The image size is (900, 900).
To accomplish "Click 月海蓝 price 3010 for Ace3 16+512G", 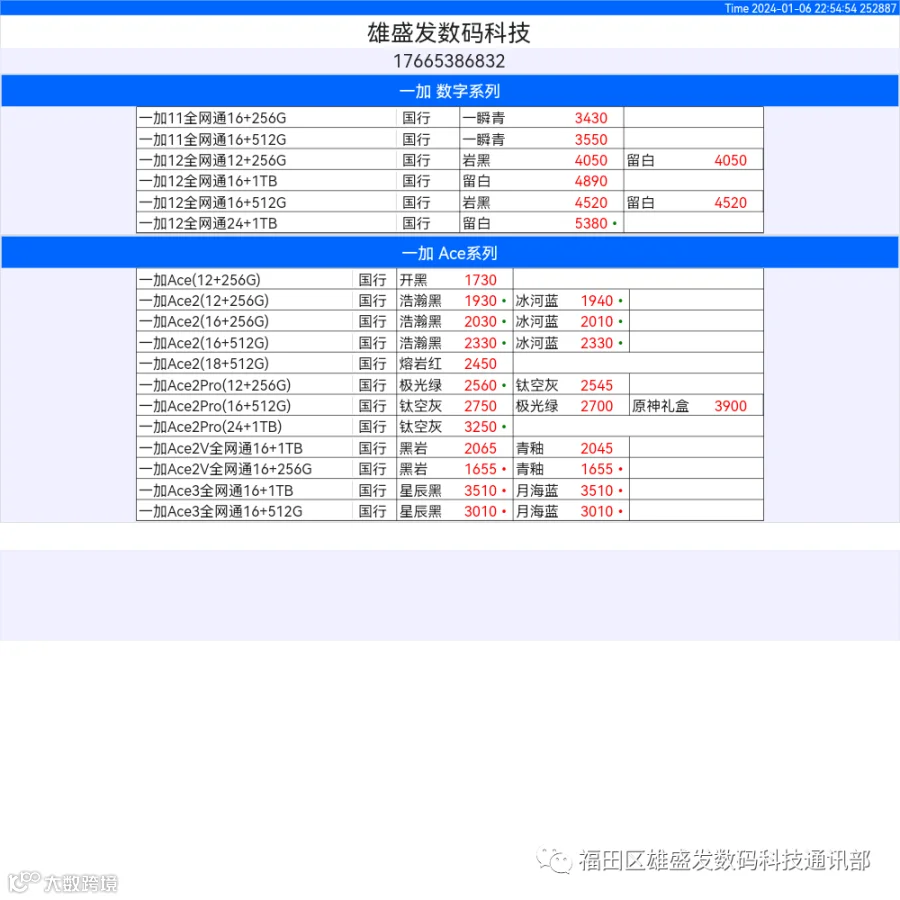I will point(597,511).
